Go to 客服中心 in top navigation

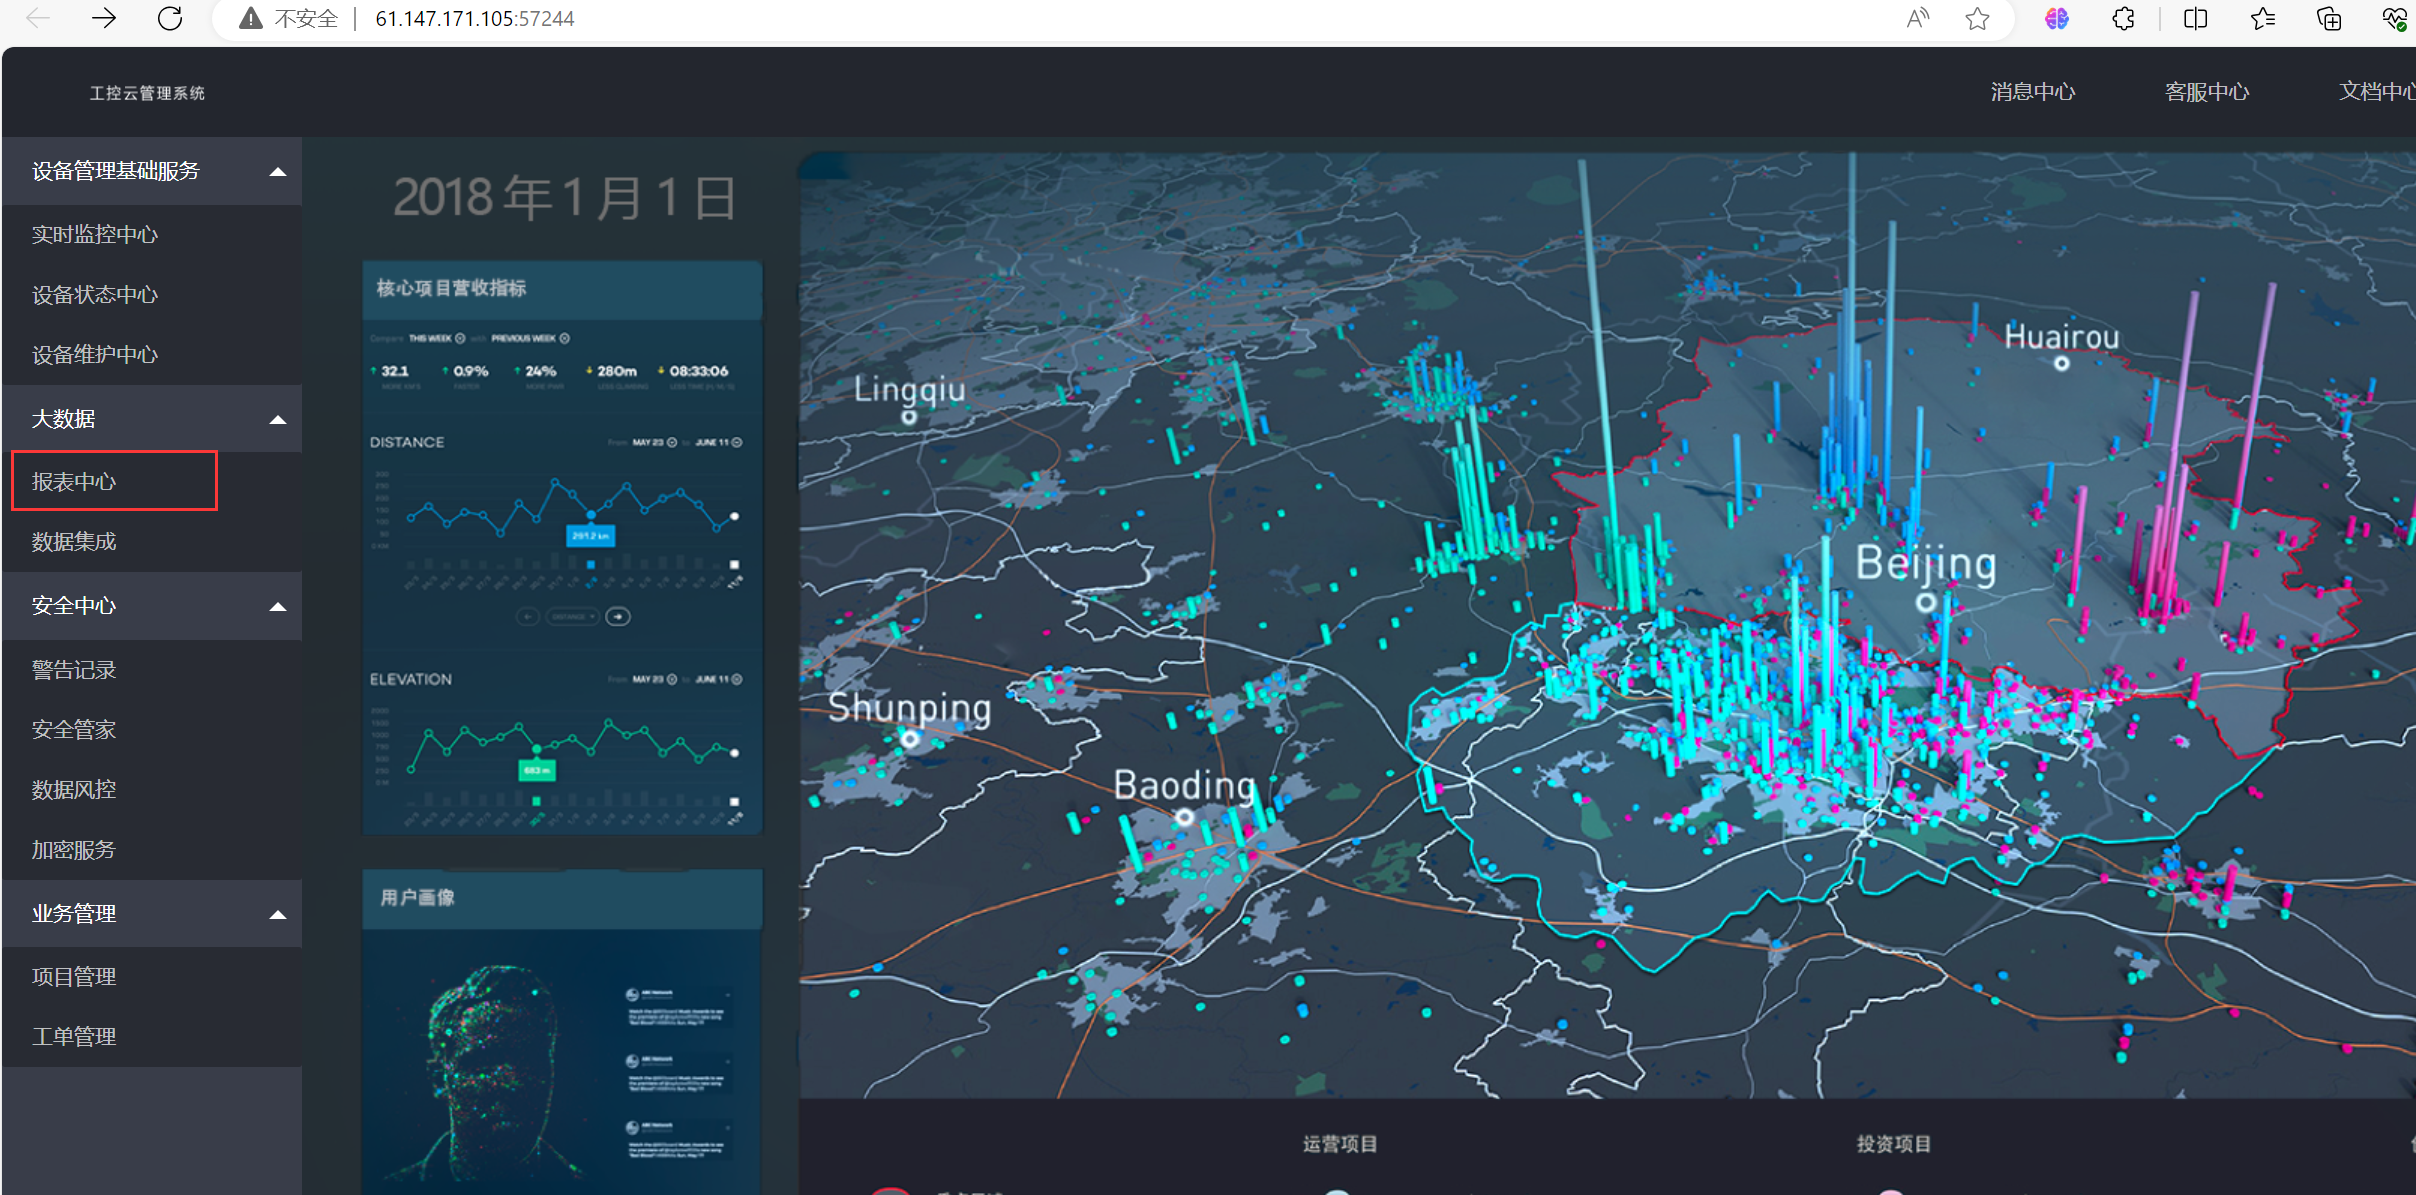click(x=2206, y=92)
